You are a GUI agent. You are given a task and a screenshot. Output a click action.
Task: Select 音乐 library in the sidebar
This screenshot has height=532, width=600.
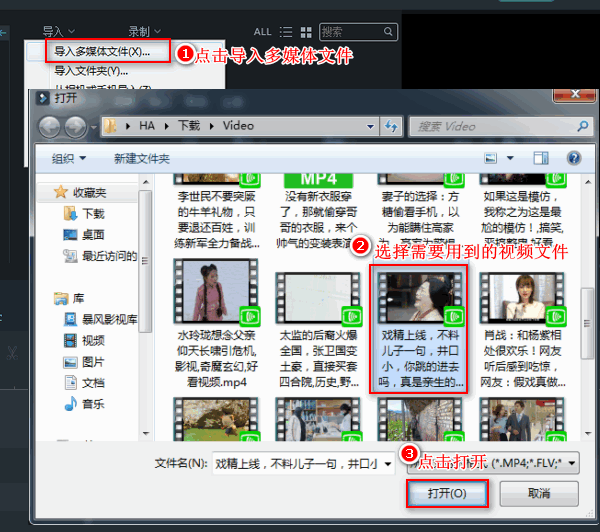93,404
